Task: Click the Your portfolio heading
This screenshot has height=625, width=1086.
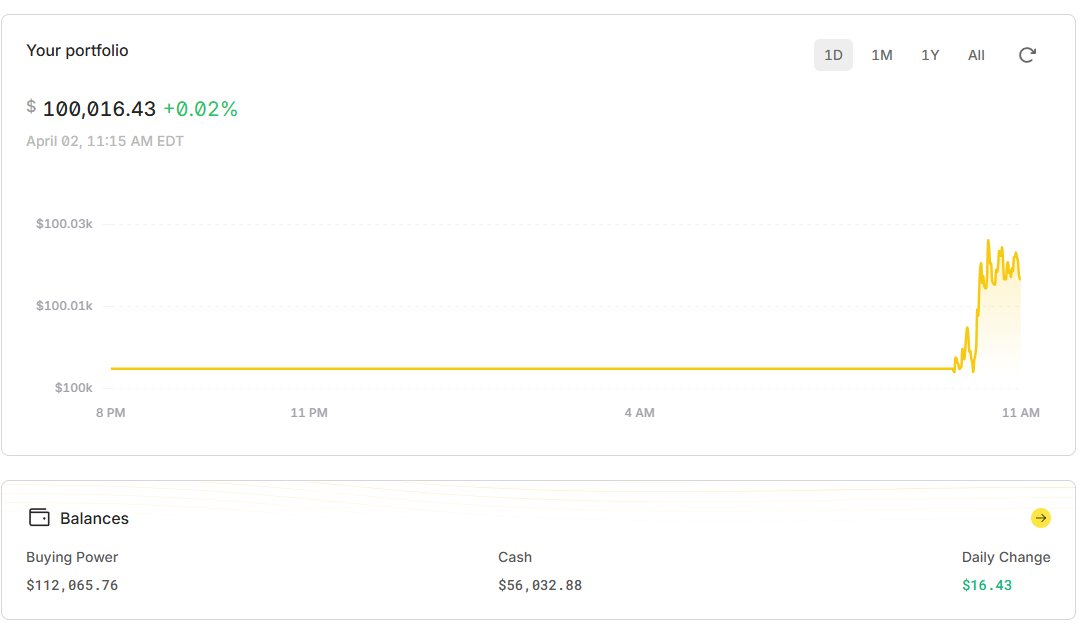Action: click(77, 51)
